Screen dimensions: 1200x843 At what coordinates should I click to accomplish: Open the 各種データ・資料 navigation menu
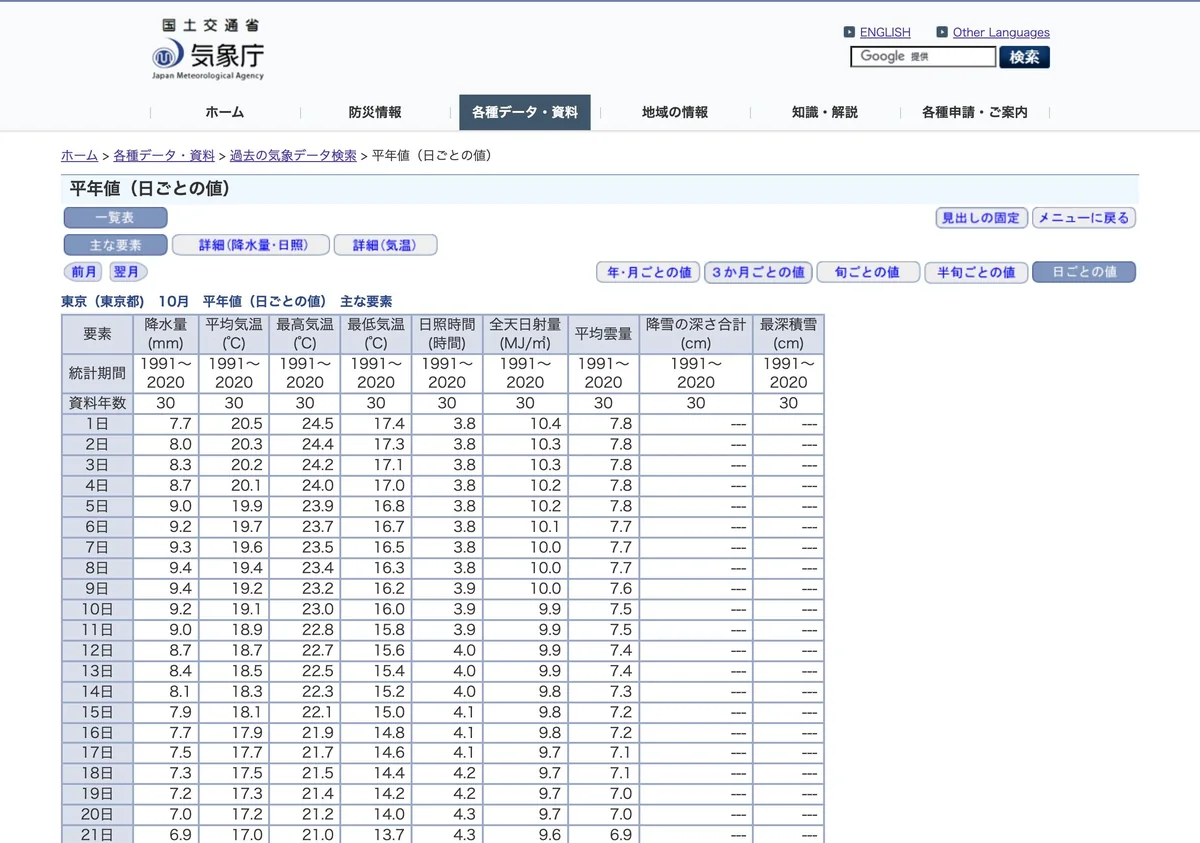[x=525, y=112]
